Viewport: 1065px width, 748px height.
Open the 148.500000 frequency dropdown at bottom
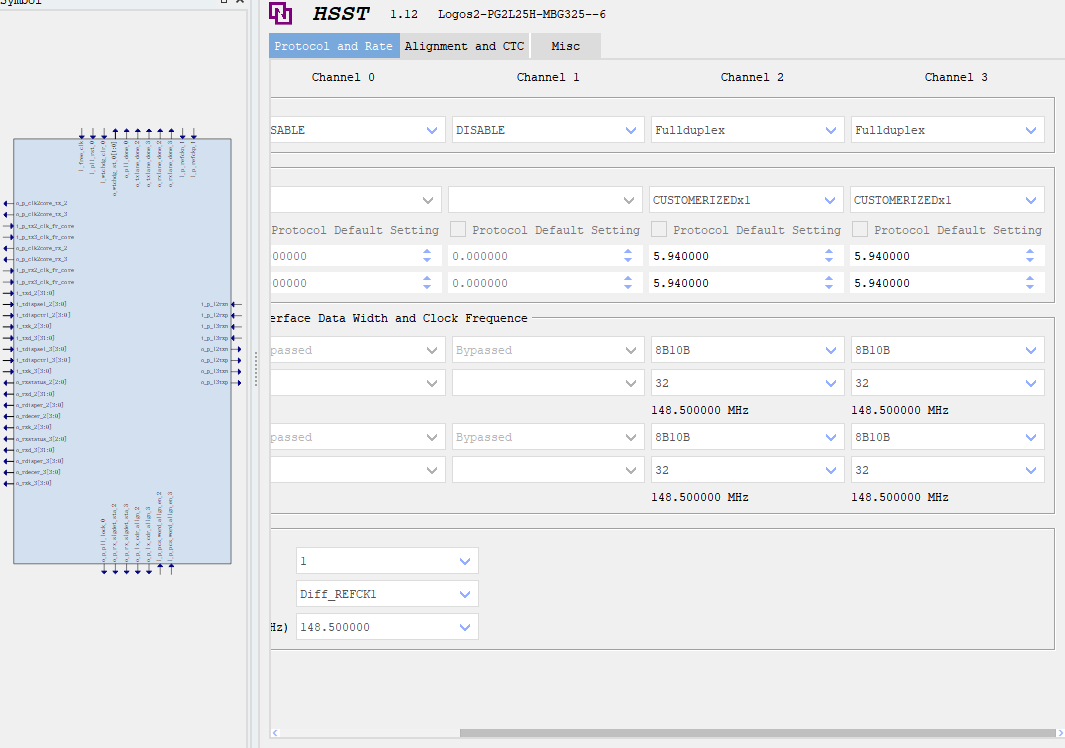click(x=387, y=627)
